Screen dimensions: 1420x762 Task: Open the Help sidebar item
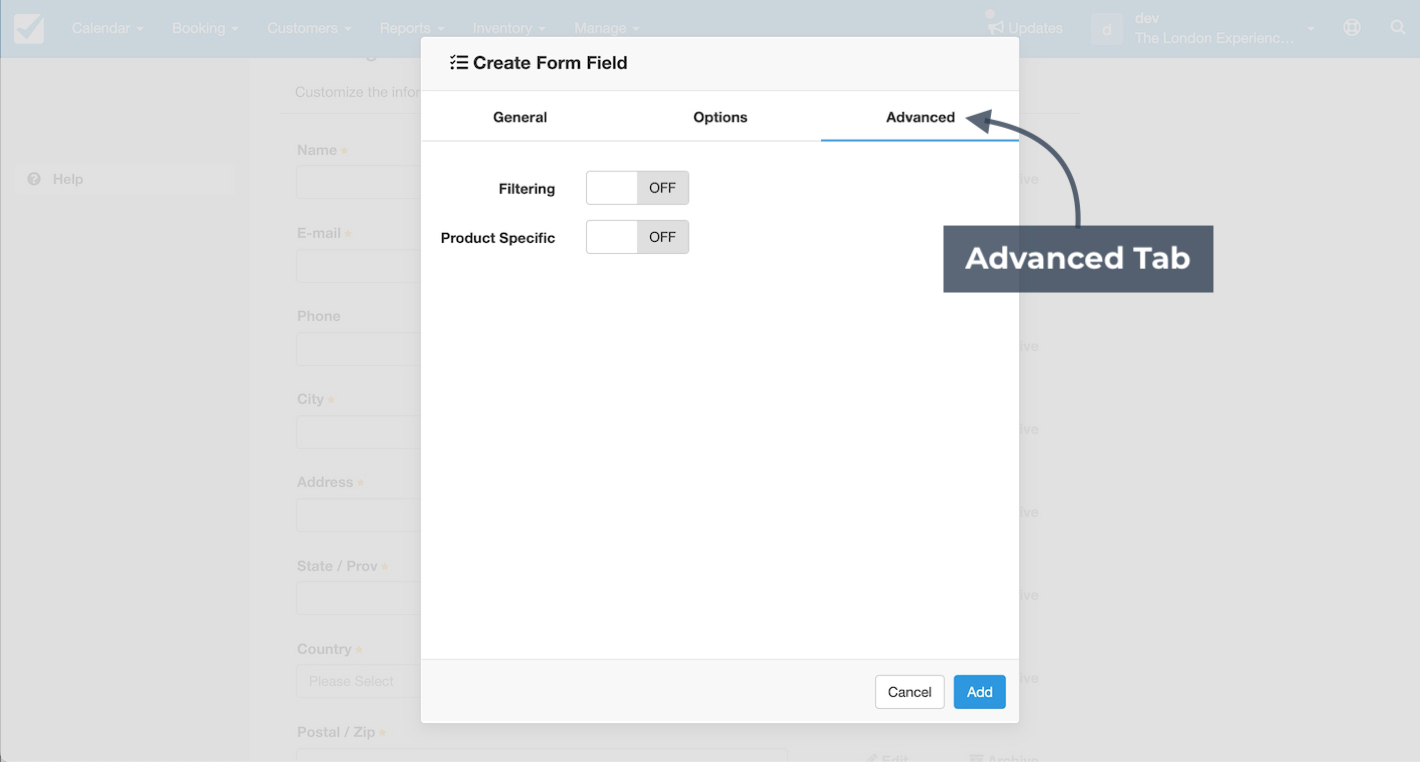click(x=125, y=179)
